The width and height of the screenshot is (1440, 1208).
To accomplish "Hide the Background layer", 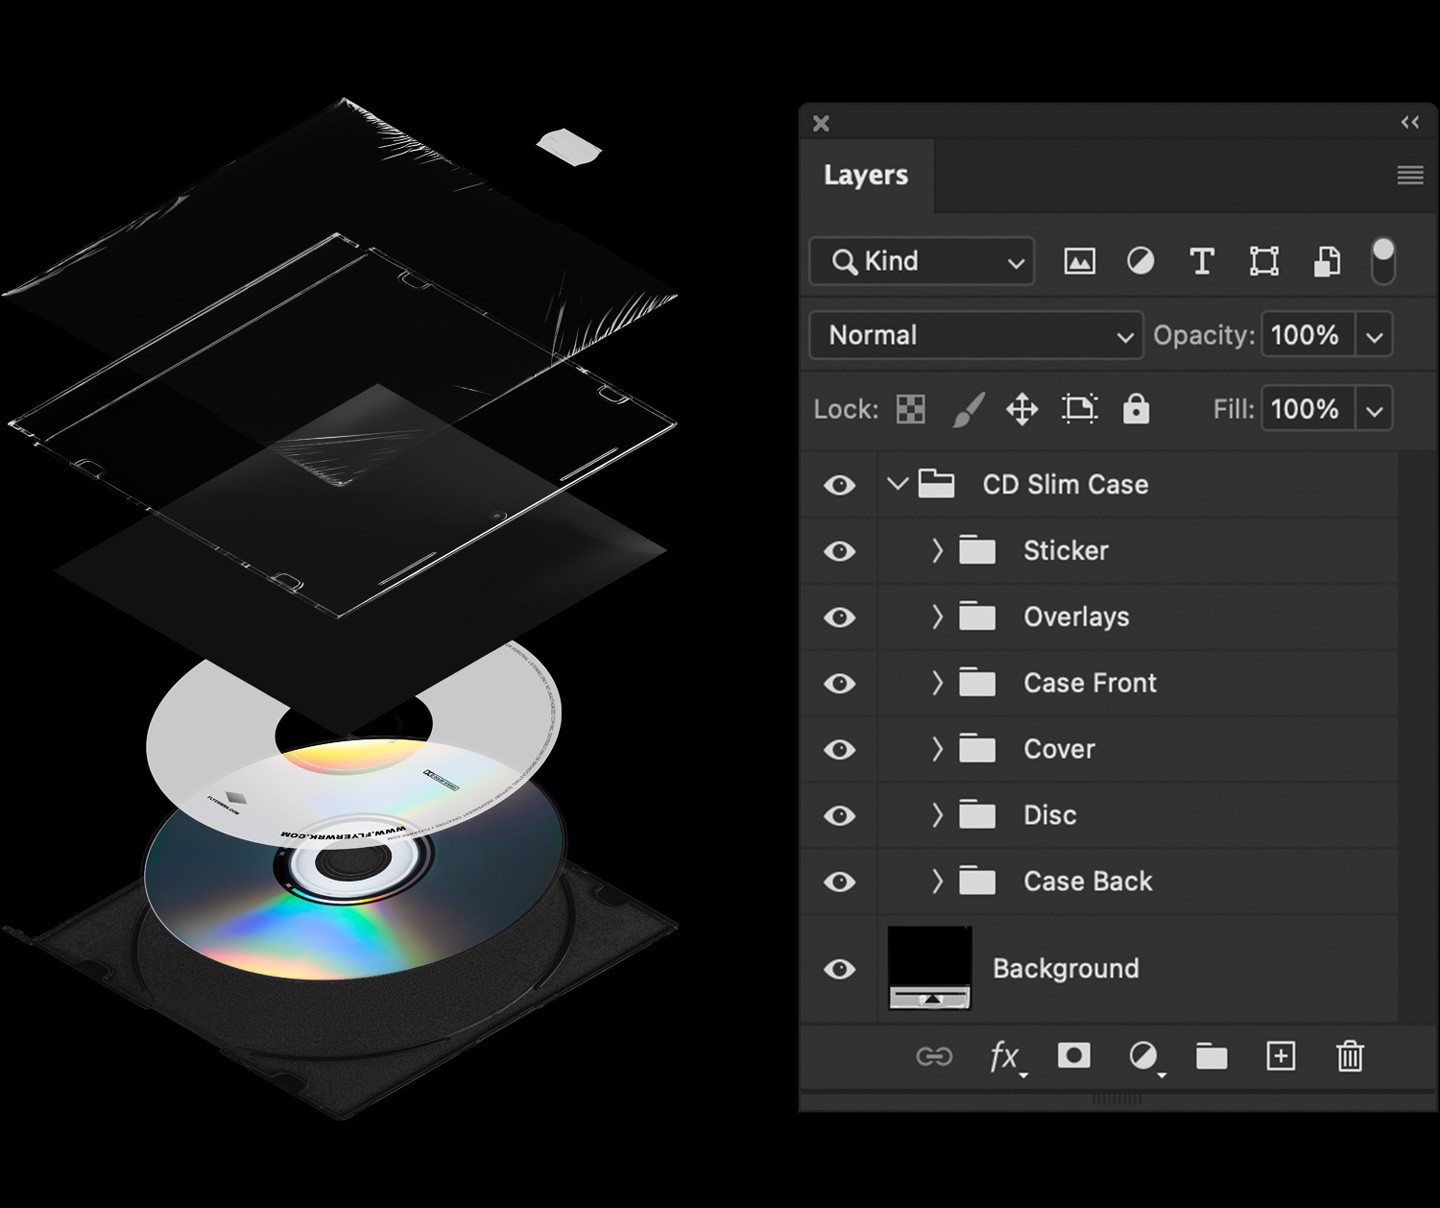I will point(839,968).
